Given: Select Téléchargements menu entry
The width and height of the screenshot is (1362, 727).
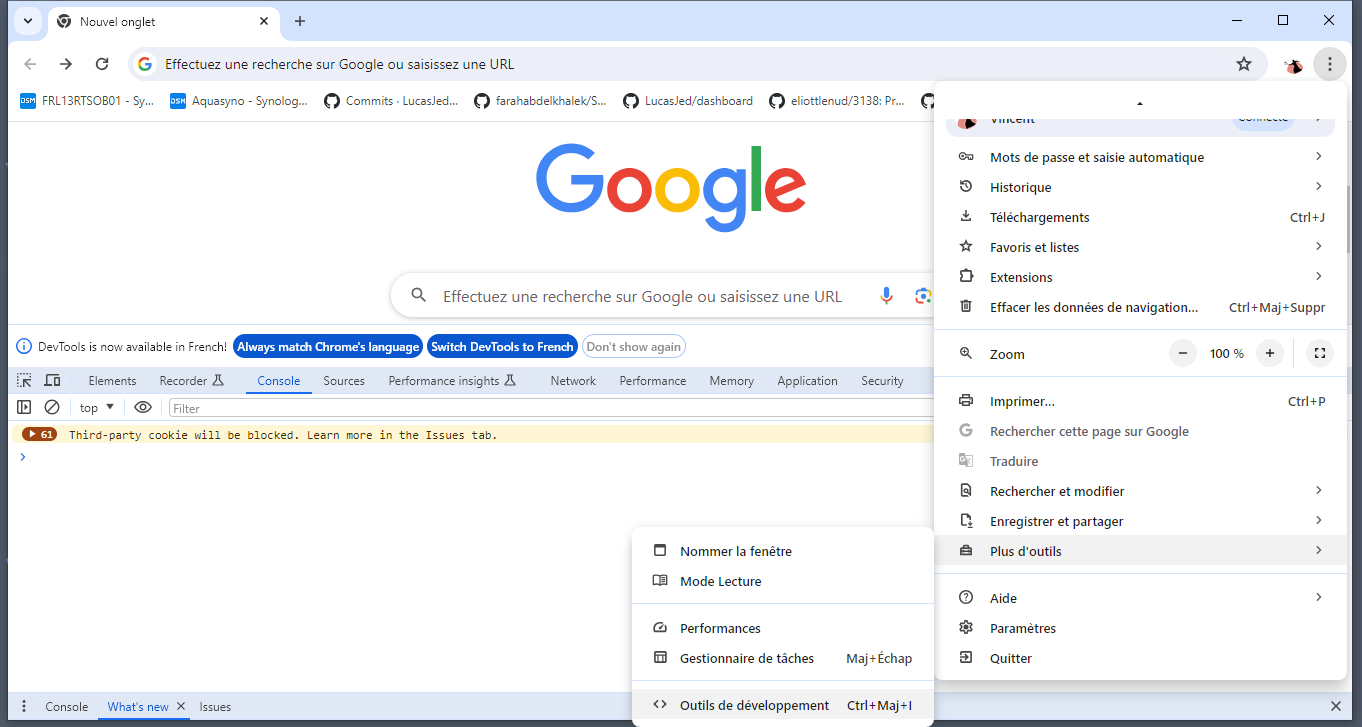Looking at the screenshot, I should pyautogui.click(x=1140, y=217).
